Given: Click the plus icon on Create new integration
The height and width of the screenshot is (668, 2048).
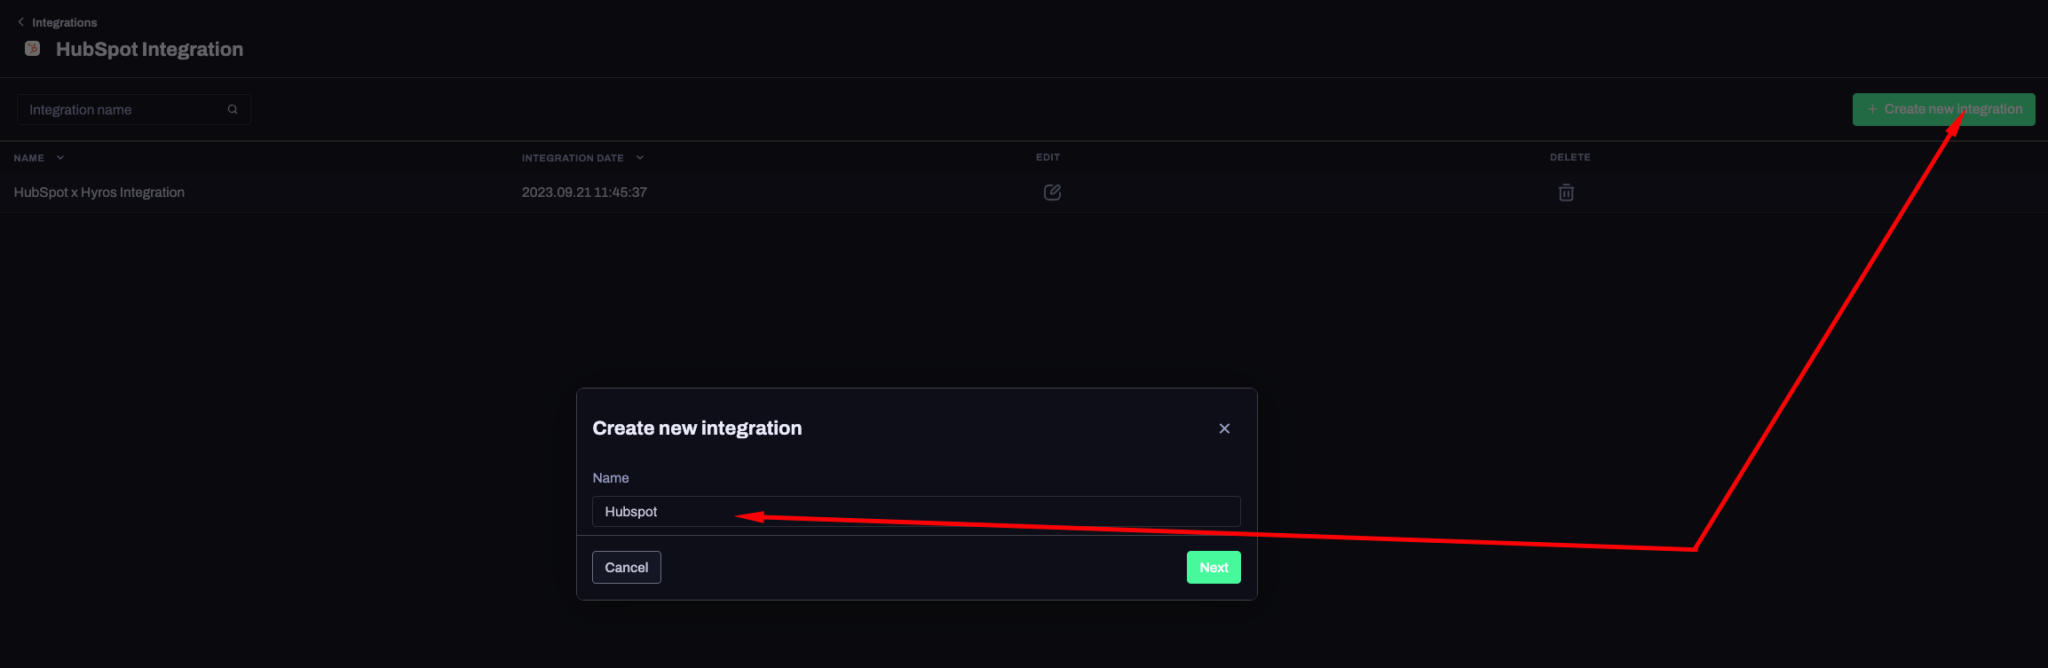Looking at the screenshot, I should click(1872, 109).
